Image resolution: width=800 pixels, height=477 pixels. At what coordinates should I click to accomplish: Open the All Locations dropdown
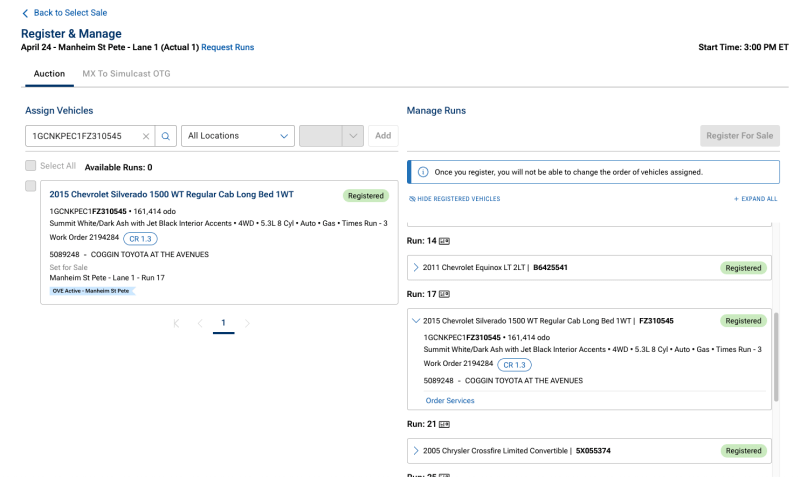[238, 136]
